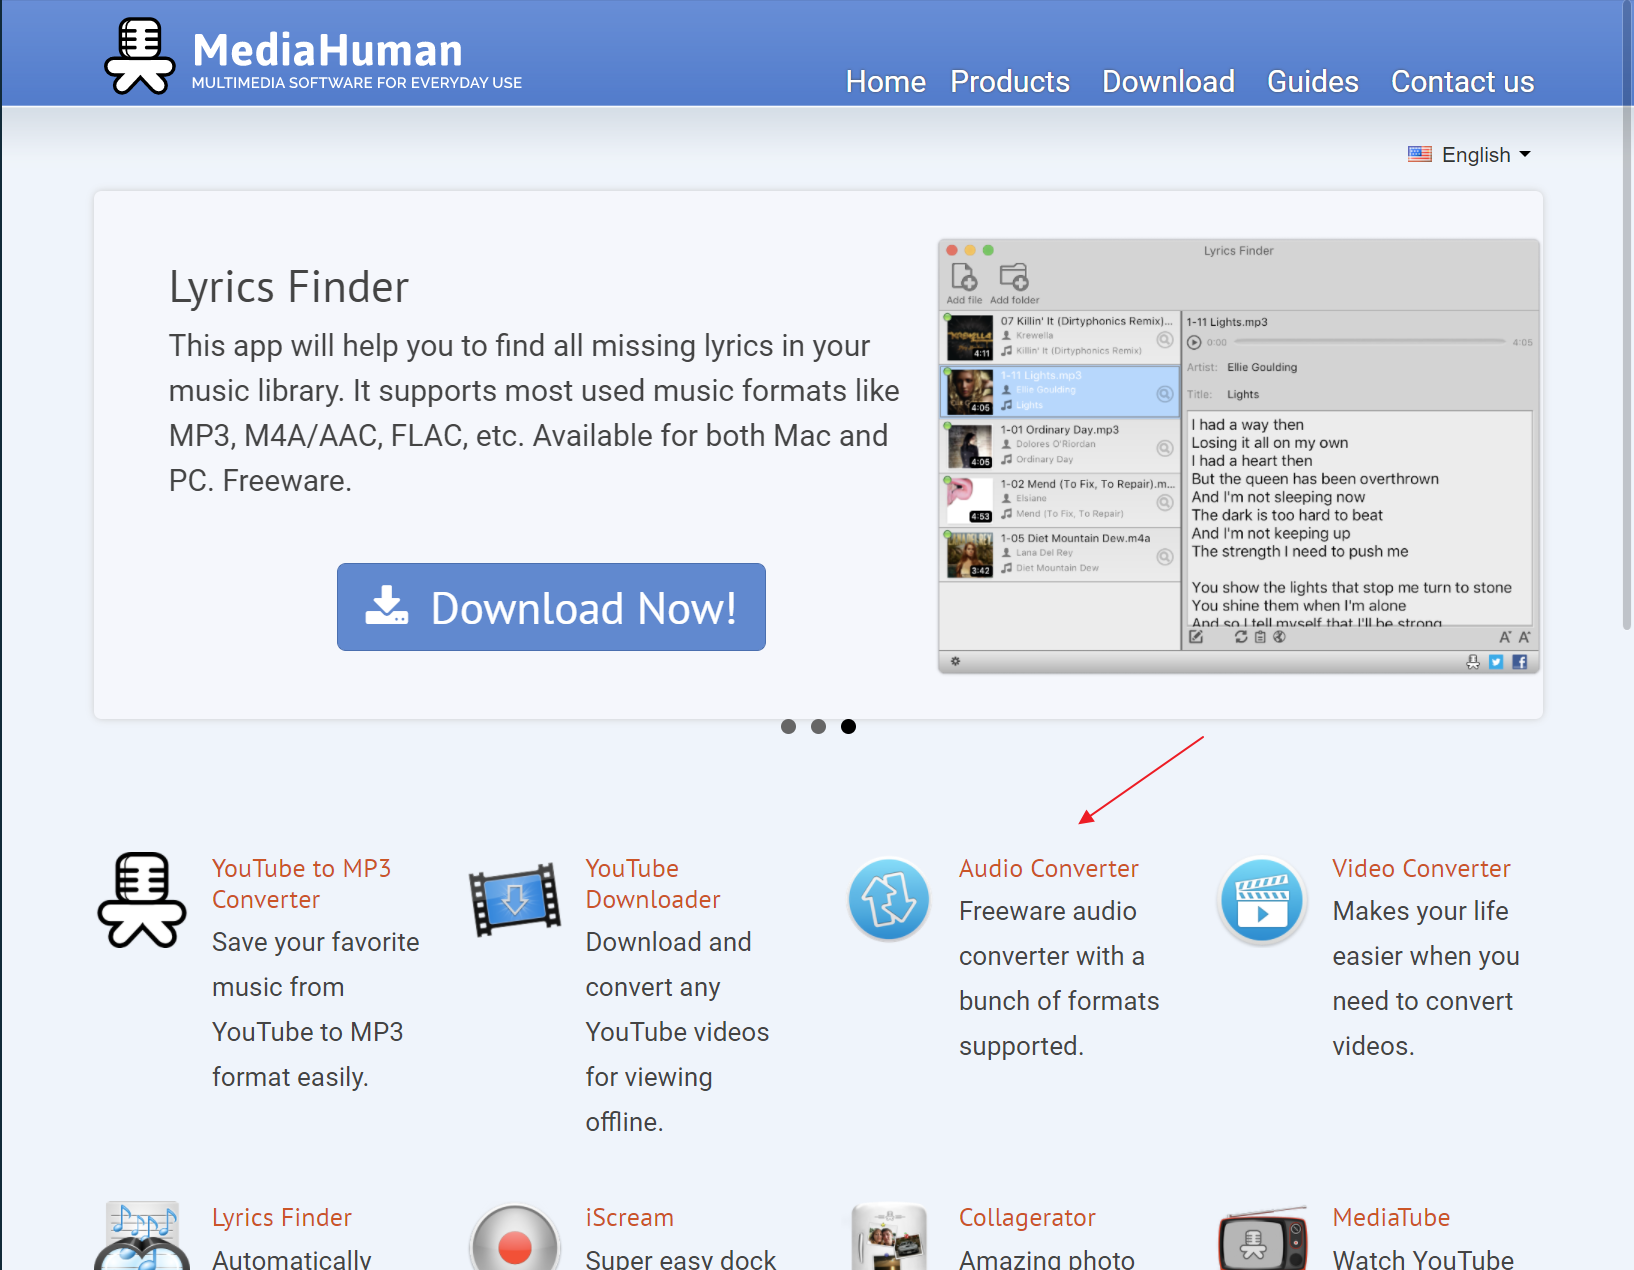Click the YouTube to MP3 Converter mascot icon
Viewport: 1634px width, 1270px height.
click(142, 900)
